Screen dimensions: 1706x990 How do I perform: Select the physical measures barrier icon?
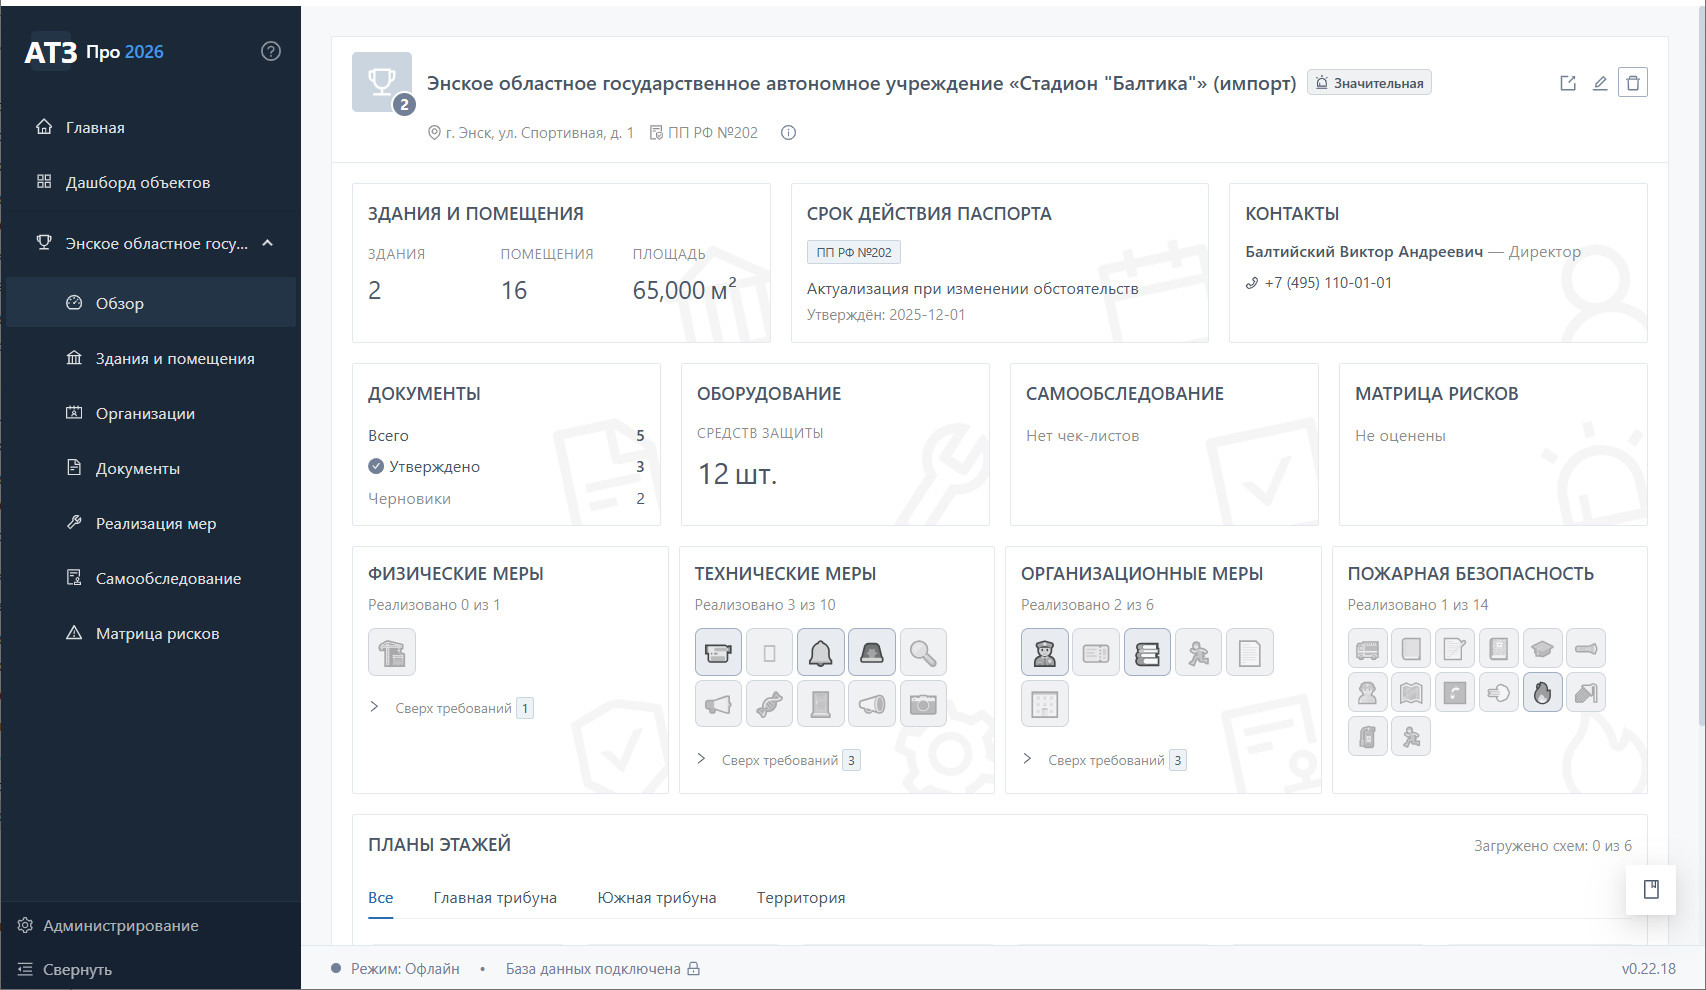392,653
